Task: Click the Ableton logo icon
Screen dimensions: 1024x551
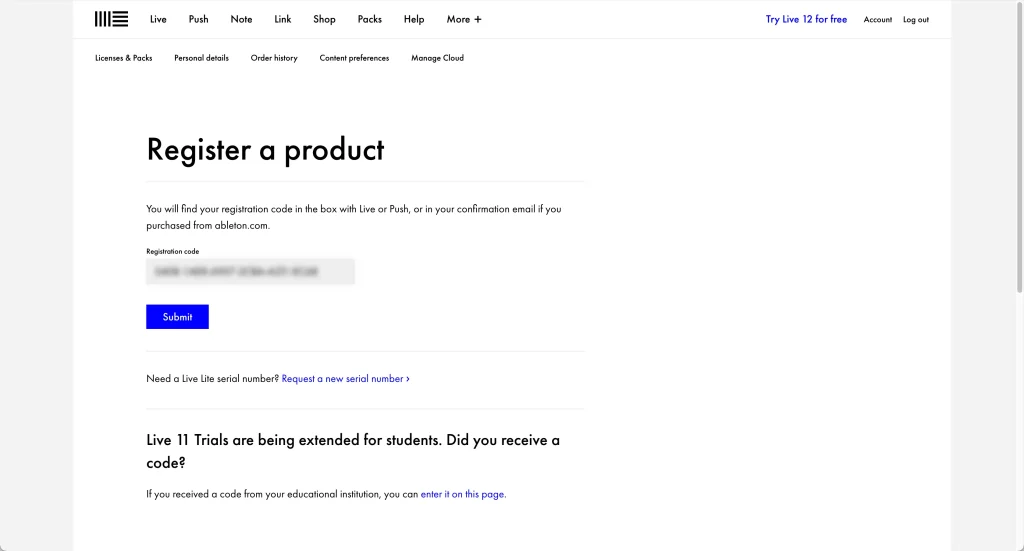Action: tap(111, 19)
